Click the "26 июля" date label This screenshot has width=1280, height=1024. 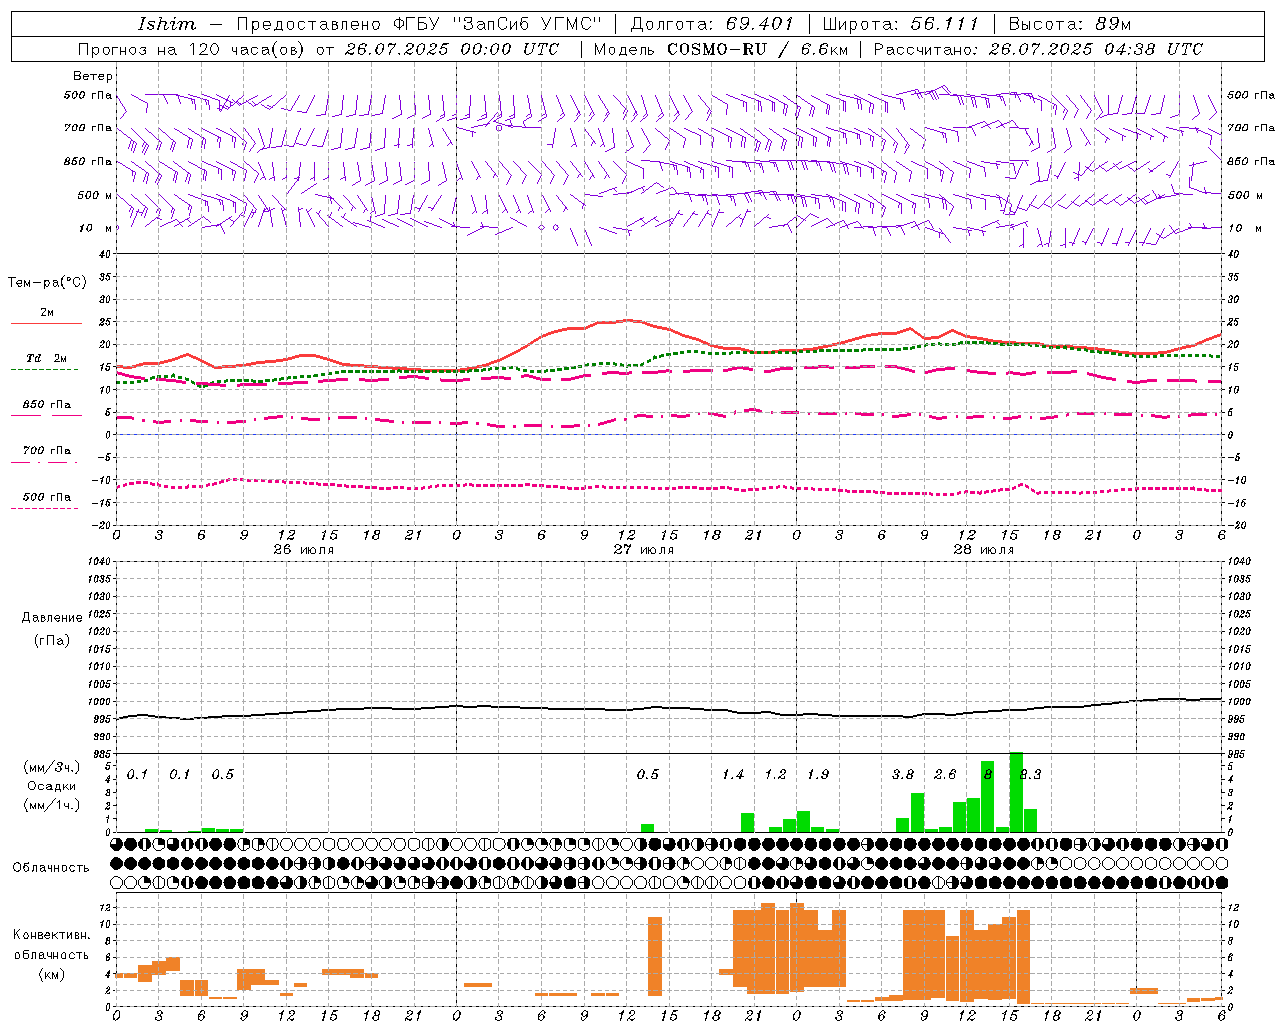pos(304,550)
